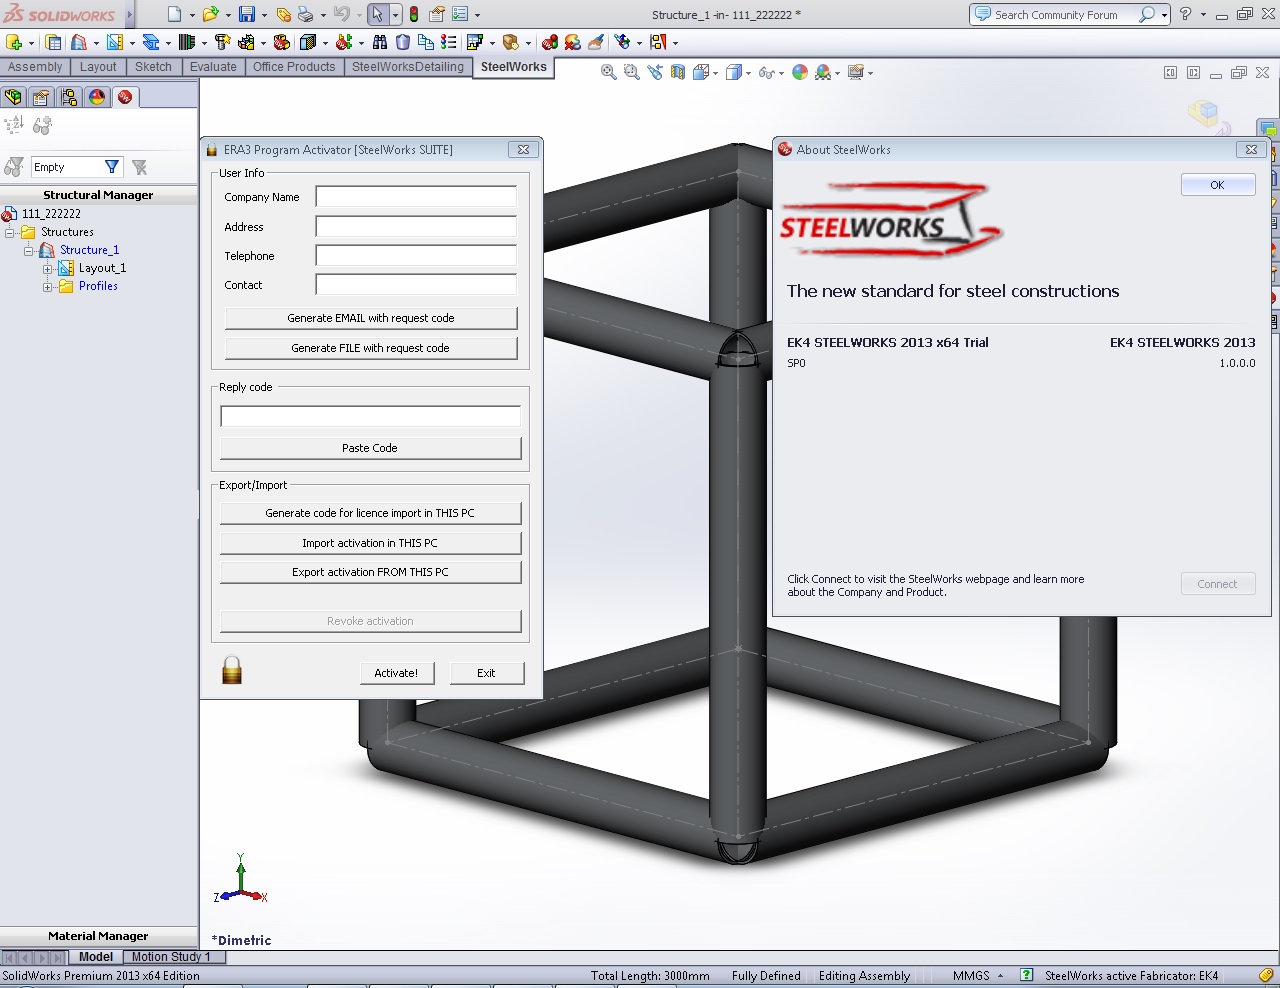Click Generate EMAIL with request code
The image size is (1280, 988).
point(371,318)
